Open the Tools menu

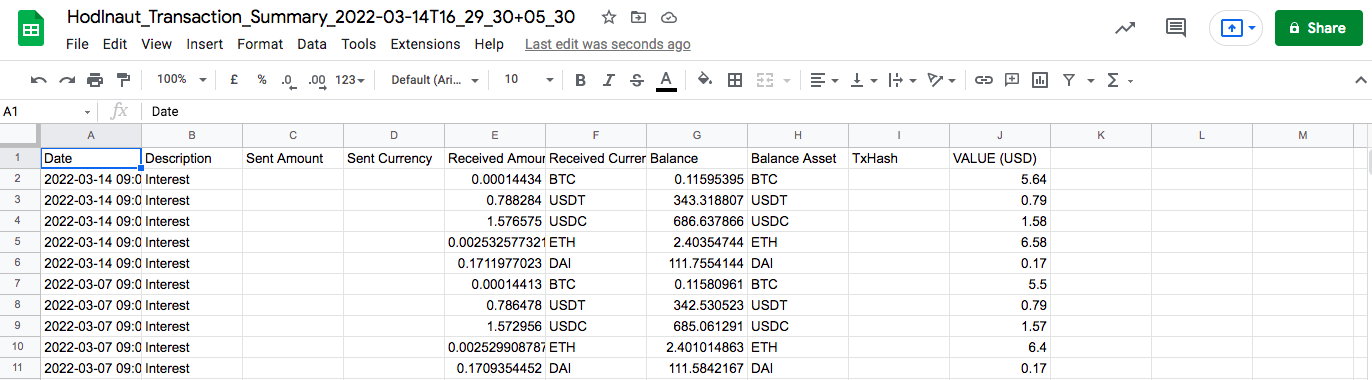359,44
